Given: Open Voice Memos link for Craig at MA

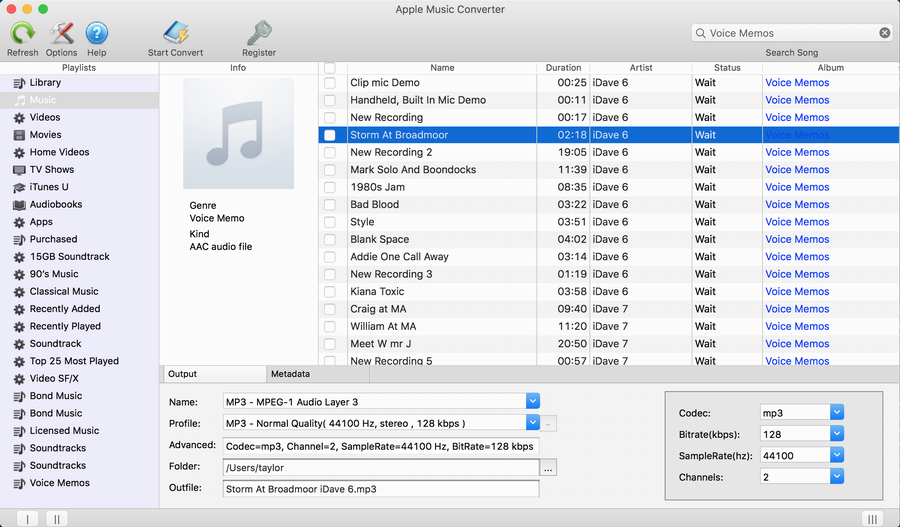Looking at the screenshot, I should (x=797, y=309).
